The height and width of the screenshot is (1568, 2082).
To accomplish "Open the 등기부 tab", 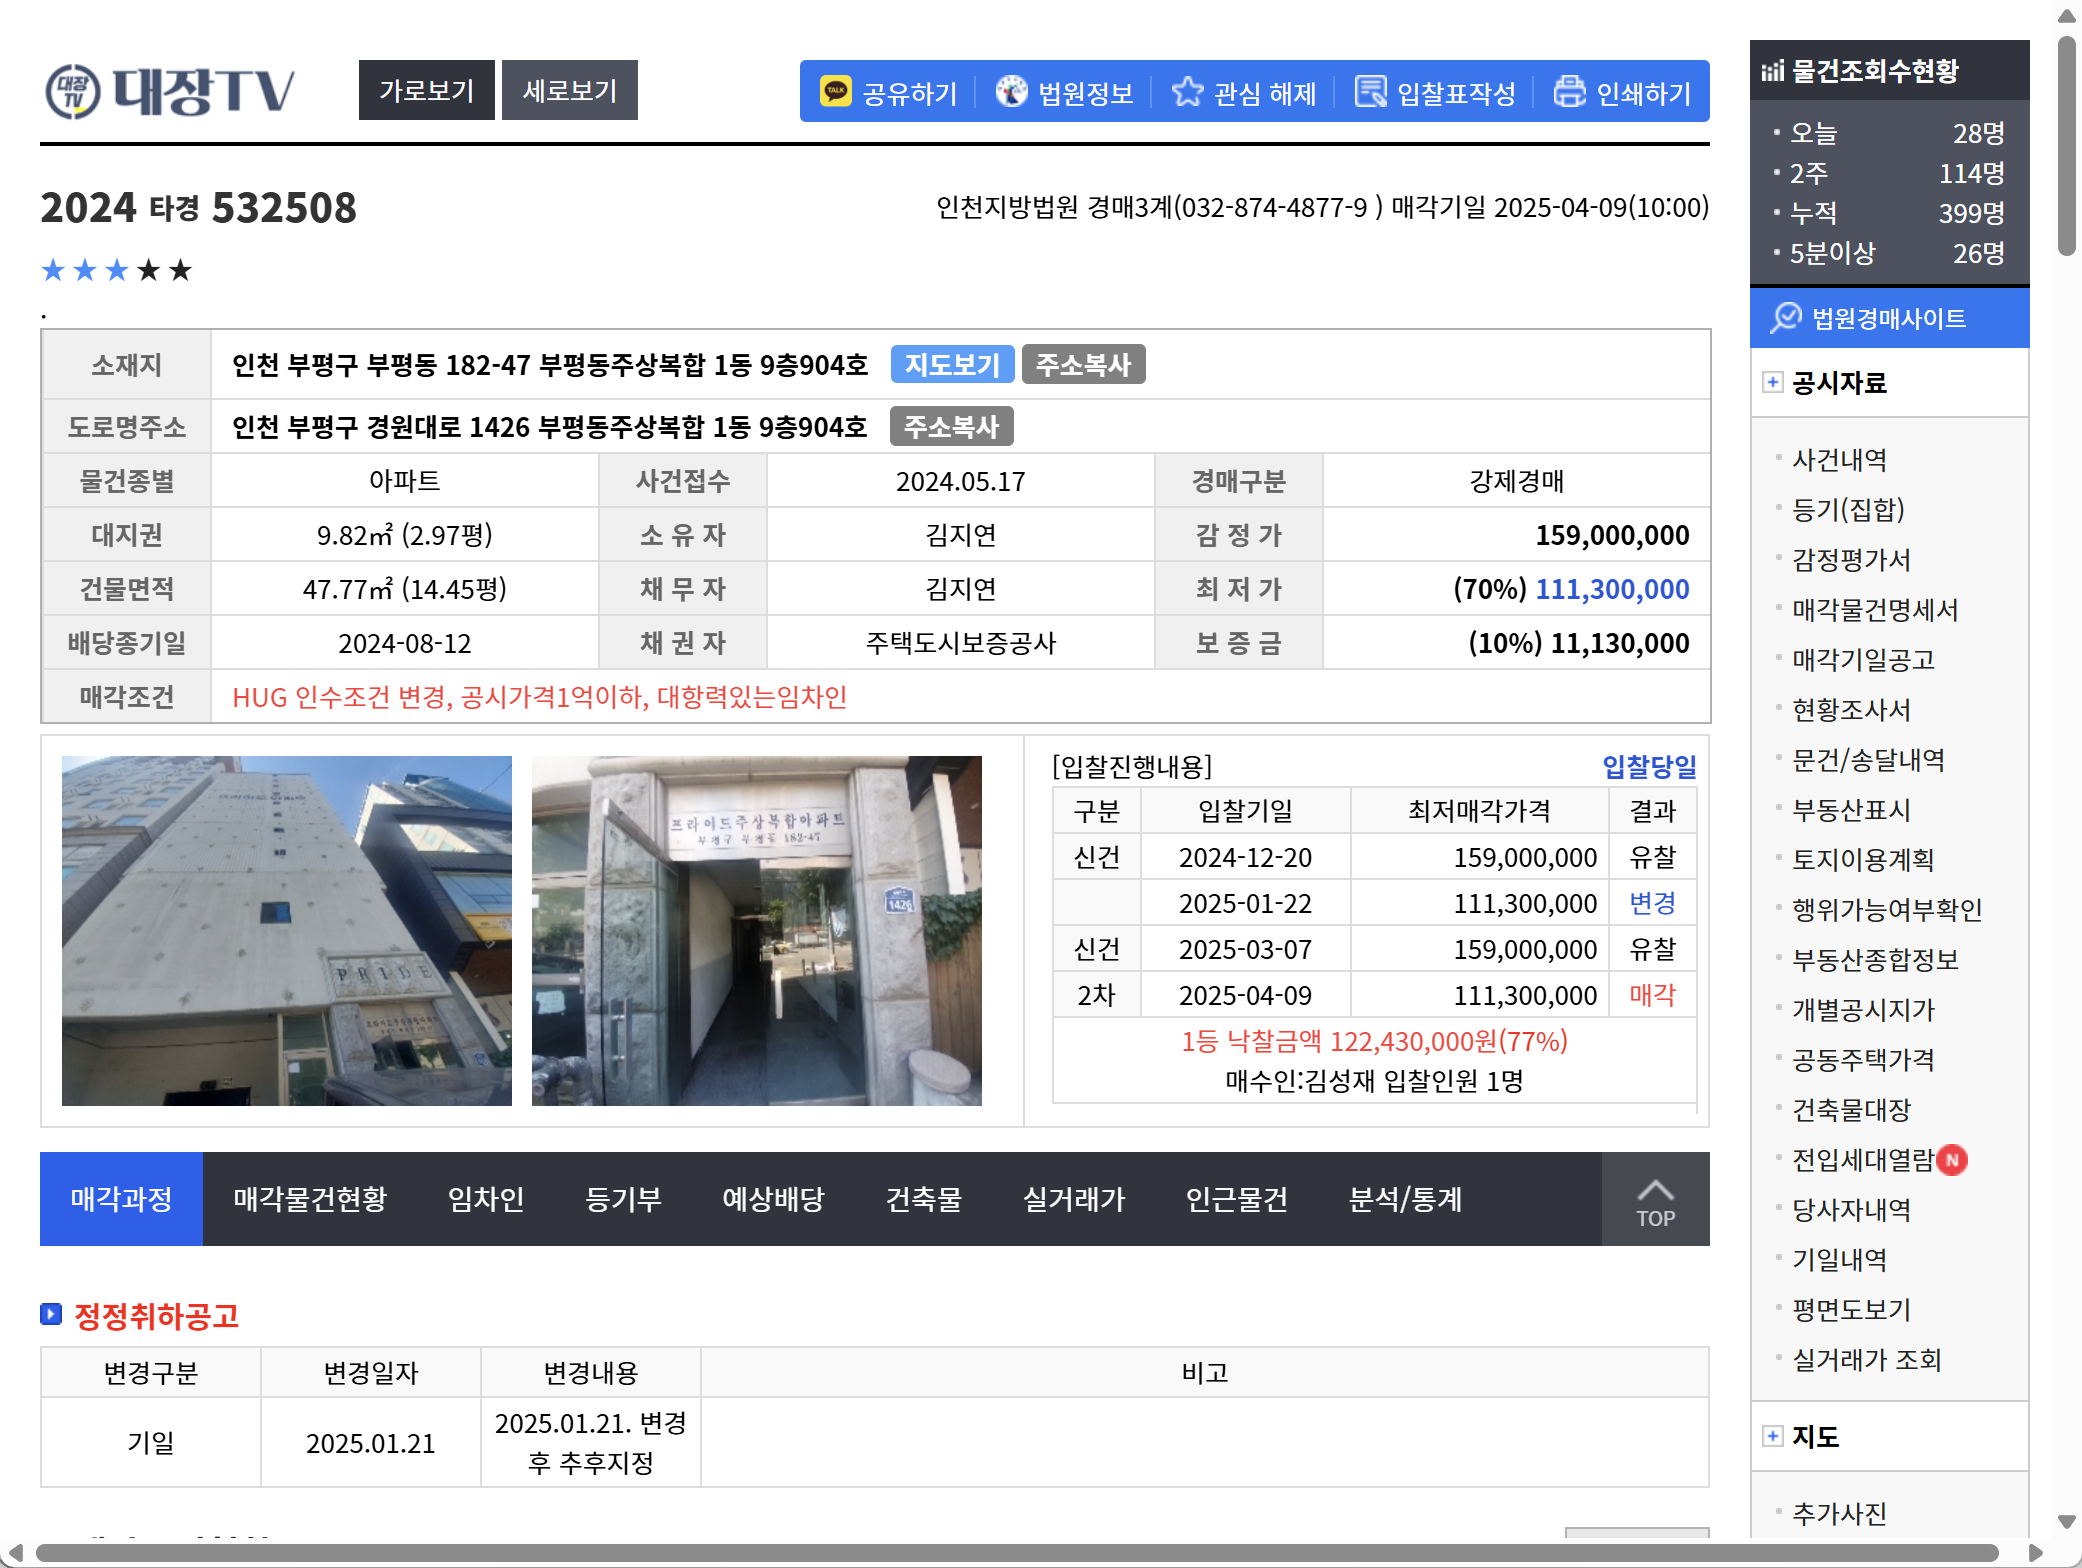I will (623, 1199).
